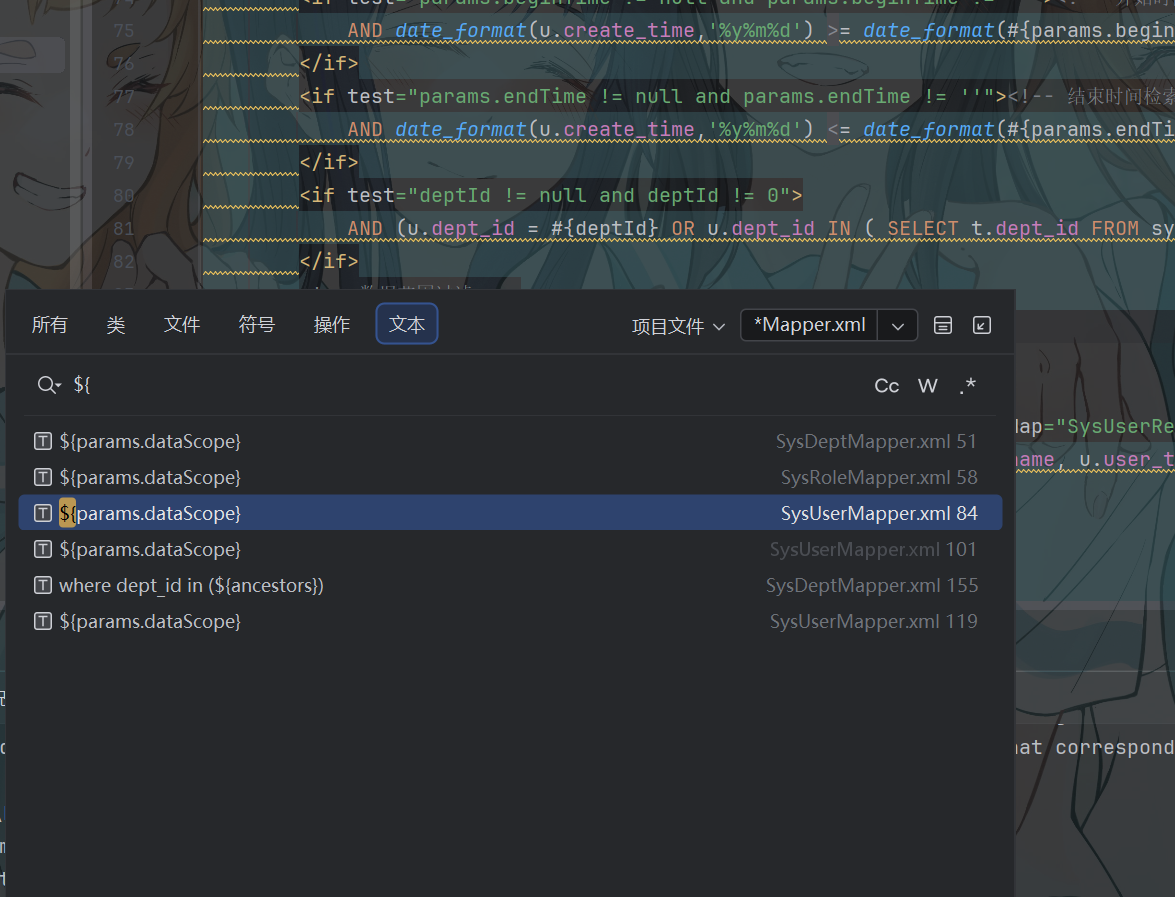1175x897 pixels.
Task: Toggle match case (Cc) option
Action: pyautogui.click(x=886, y=386)
